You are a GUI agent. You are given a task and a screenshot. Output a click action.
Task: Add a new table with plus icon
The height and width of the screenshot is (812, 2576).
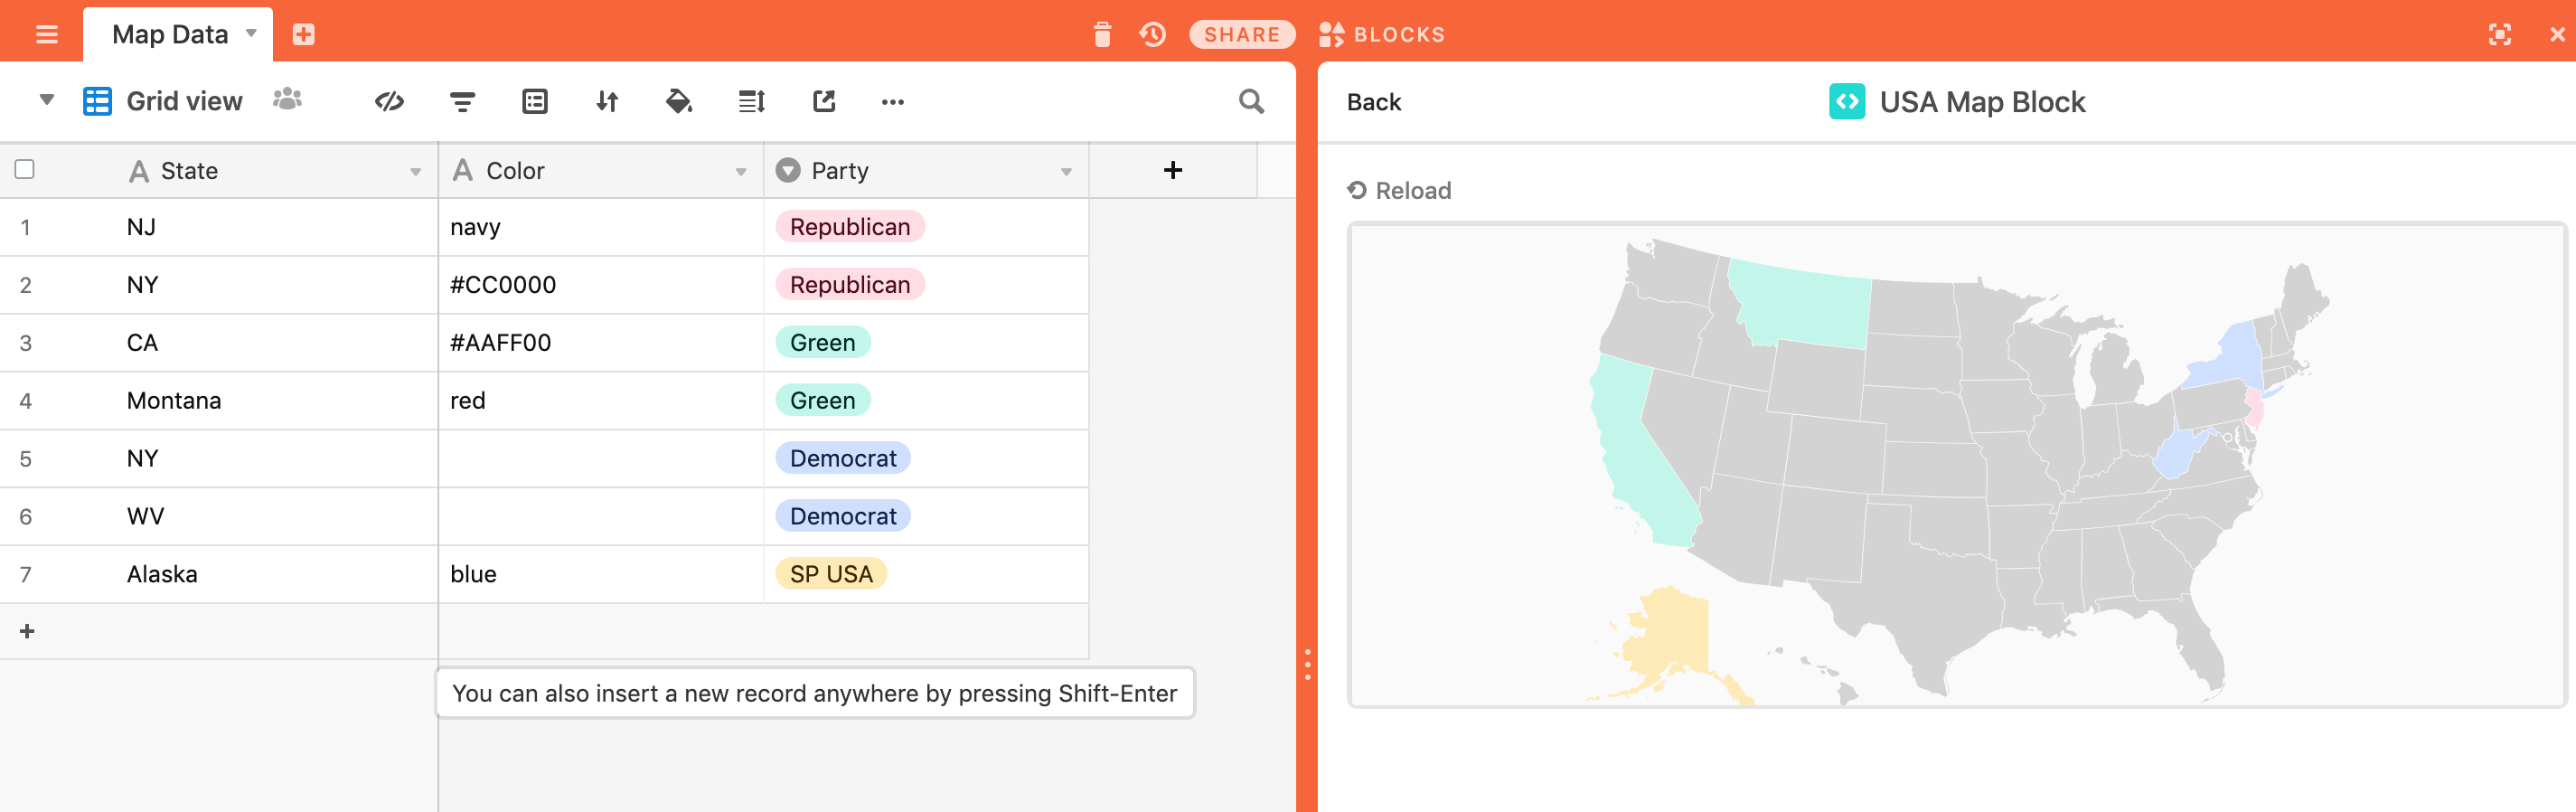(x=304, y=35)
